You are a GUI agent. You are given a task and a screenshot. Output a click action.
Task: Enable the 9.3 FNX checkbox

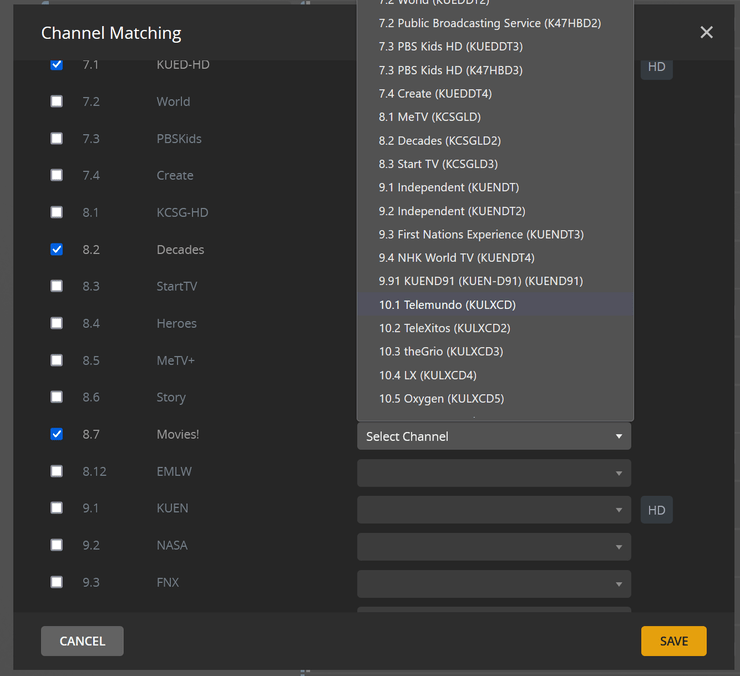click(57, 582)
